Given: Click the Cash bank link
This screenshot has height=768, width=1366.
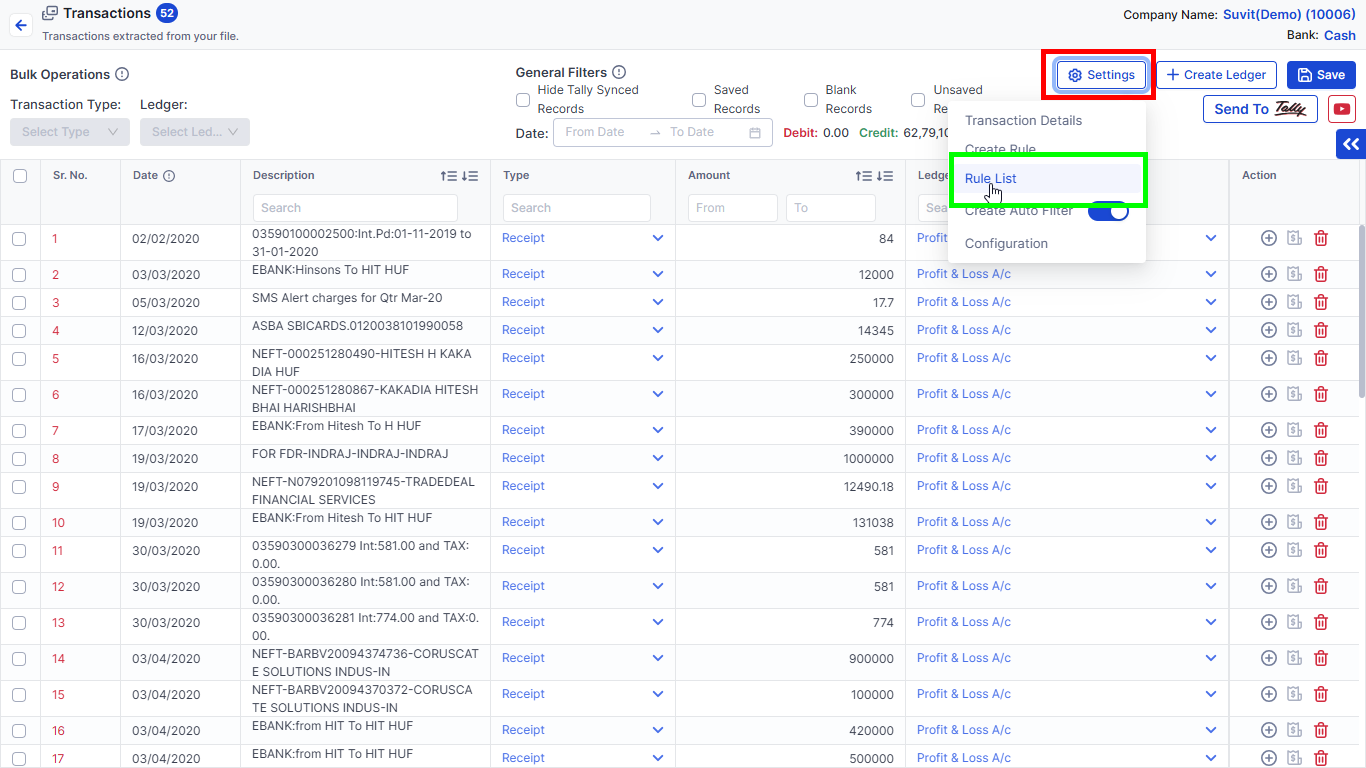Looking at the screenshot, I should click(1340, 35).
